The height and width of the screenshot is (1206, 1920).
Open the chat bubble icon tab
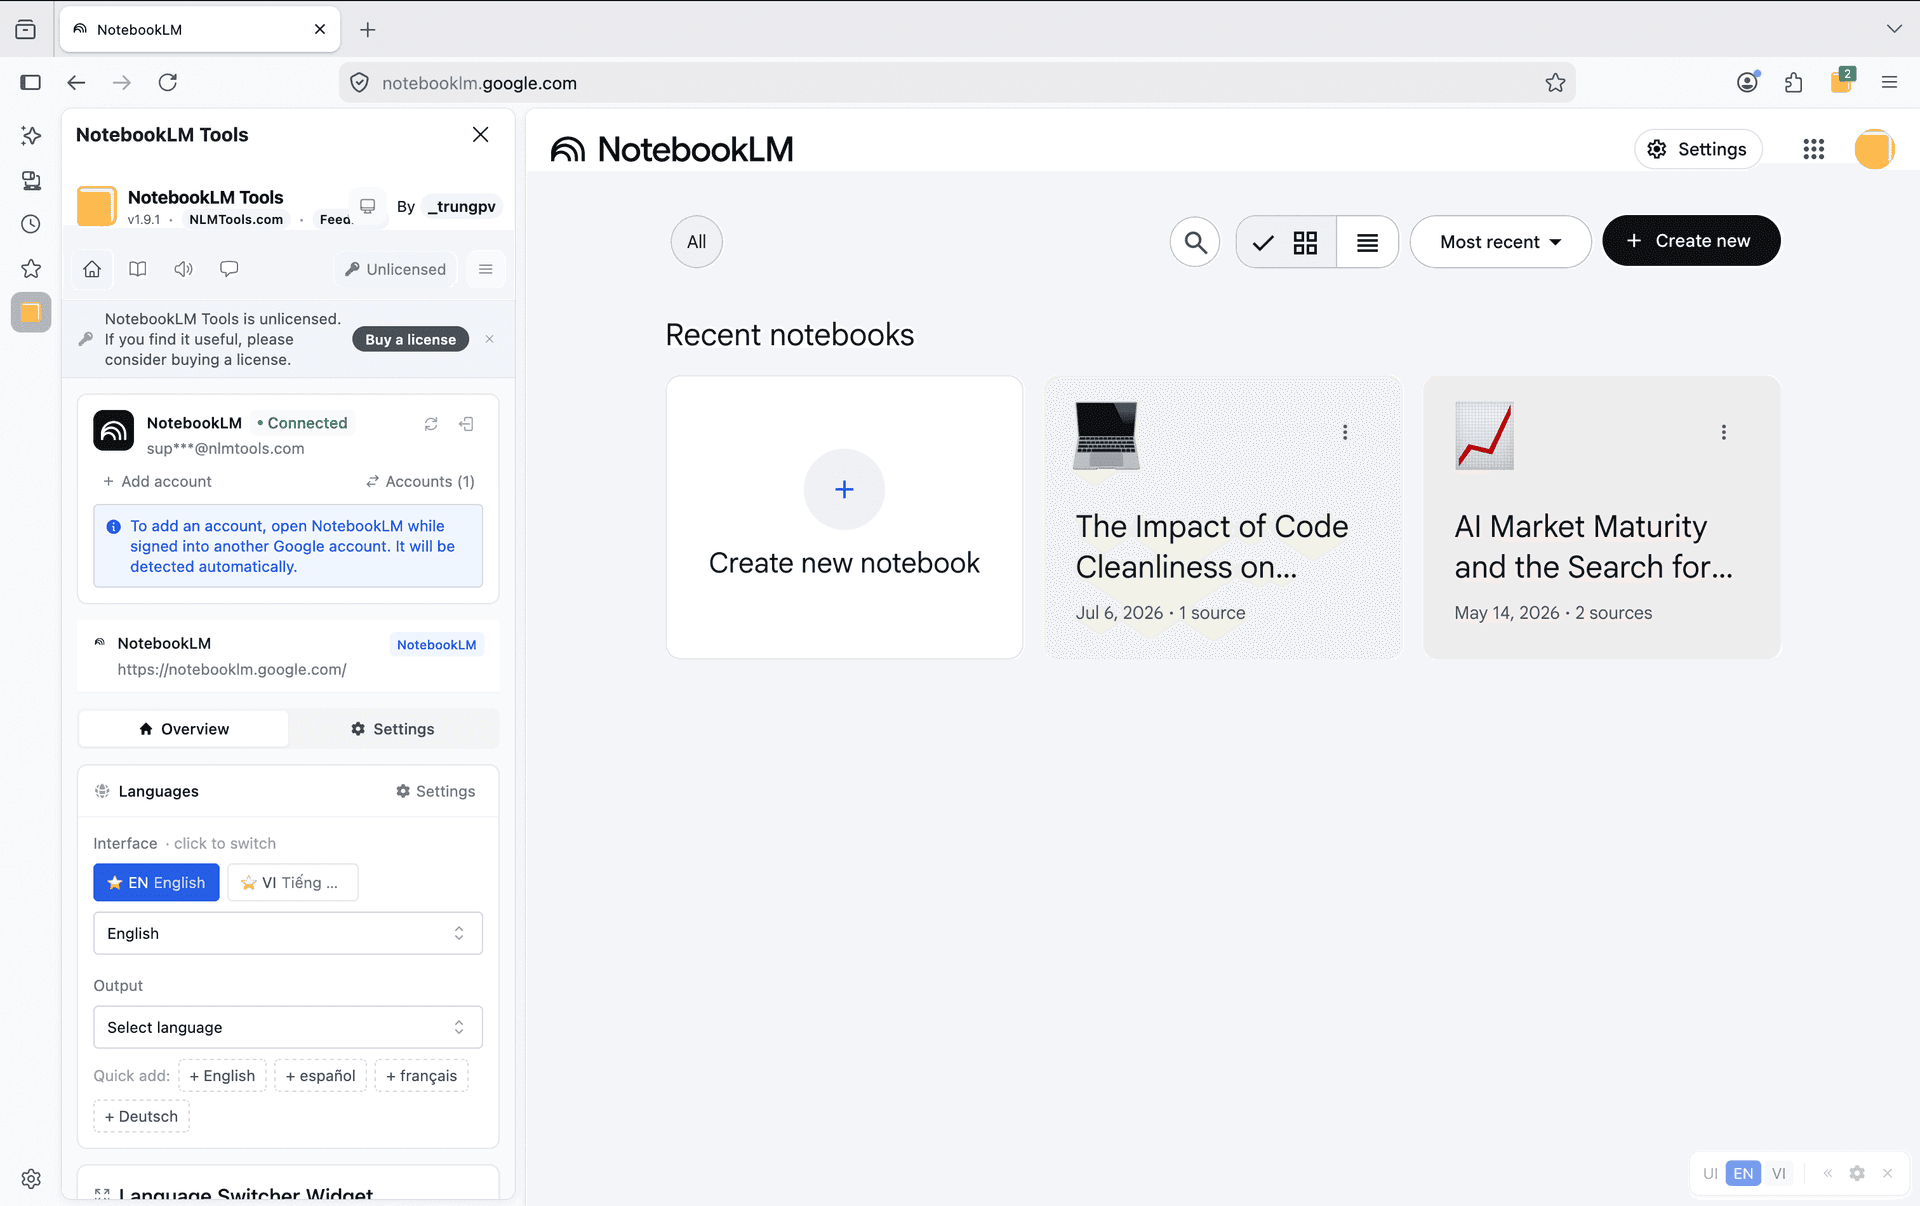(x=229, y=269)
